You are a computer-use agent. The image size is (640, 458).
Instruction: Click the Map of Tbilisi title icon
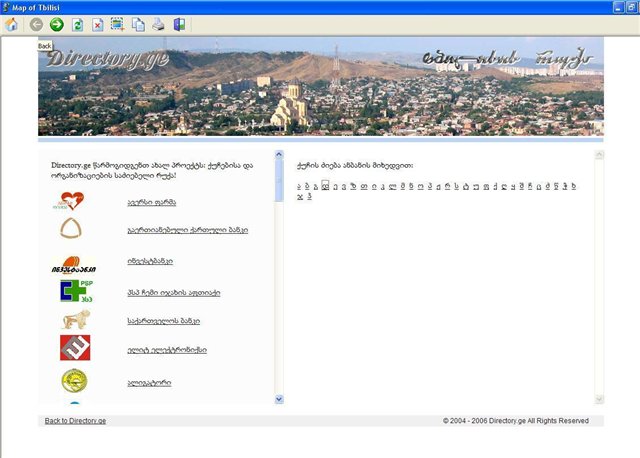point(5,7)
